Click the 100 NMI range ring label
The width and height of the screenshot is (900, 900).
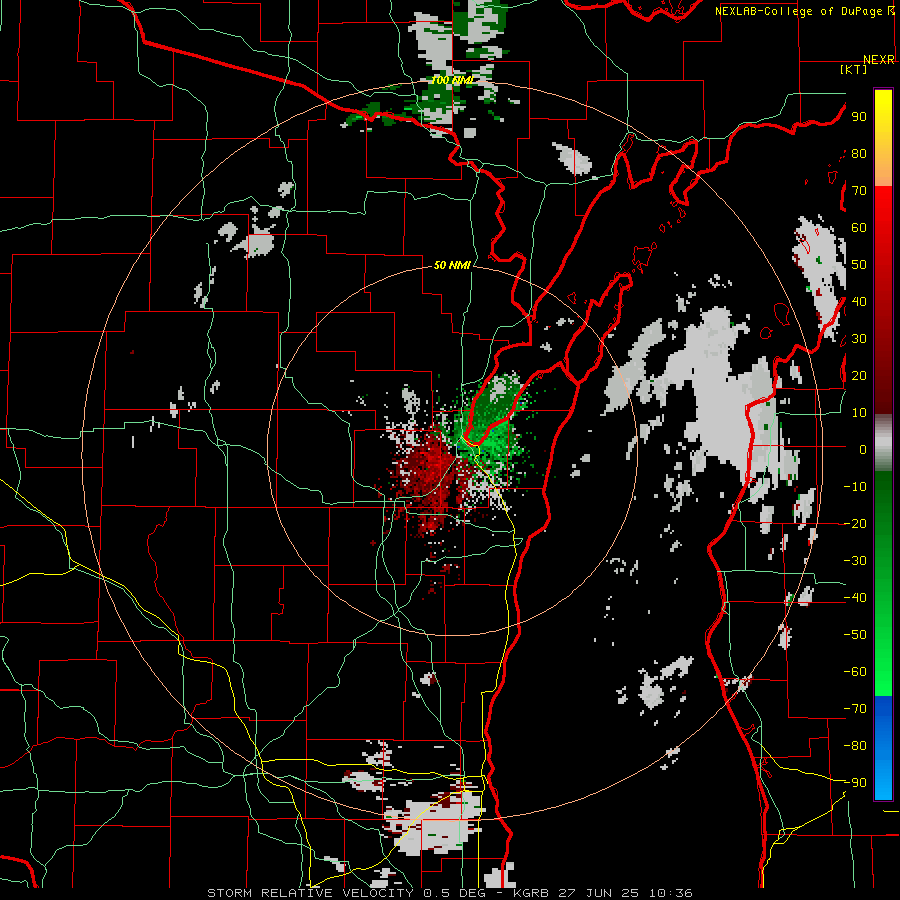point(452,80)
